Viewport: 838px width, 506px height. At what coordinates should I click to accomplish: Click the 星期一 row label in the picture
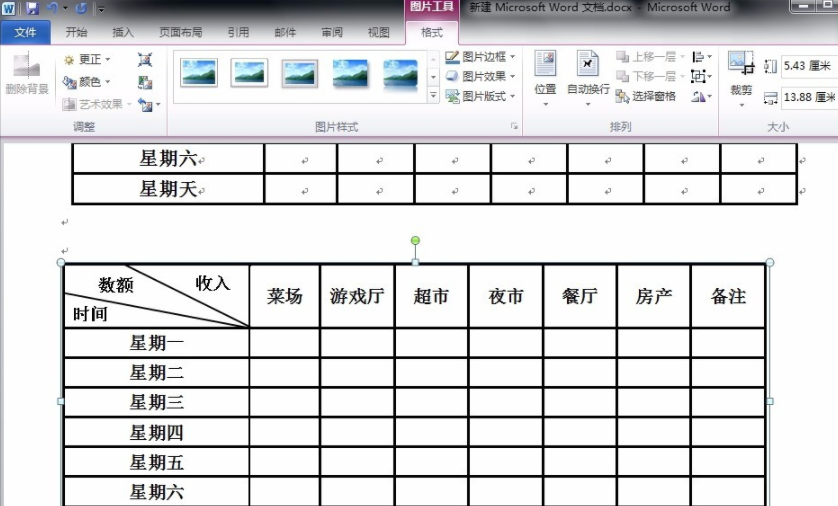(157, 343)
